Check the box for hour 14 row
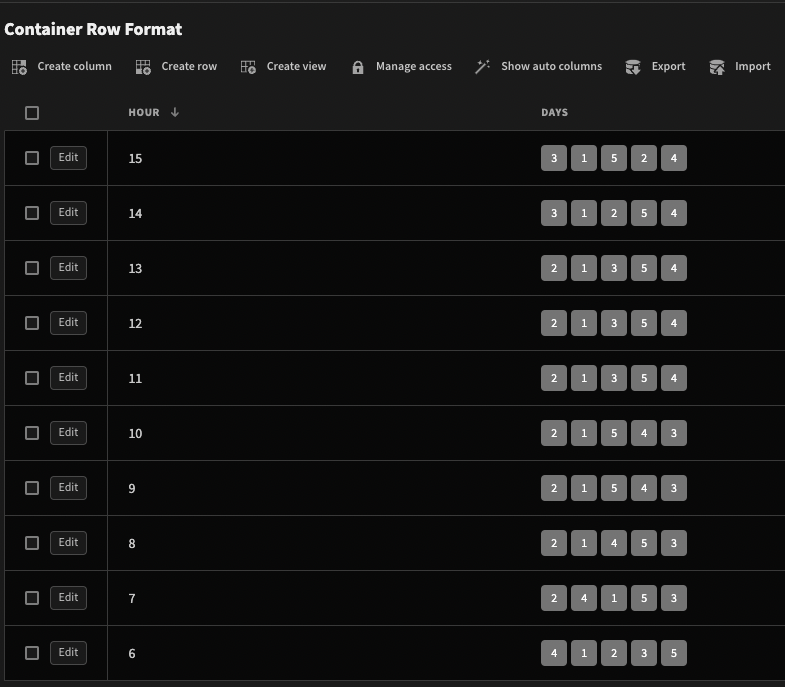This screenshot has height=687, width=785. (32, 213)
